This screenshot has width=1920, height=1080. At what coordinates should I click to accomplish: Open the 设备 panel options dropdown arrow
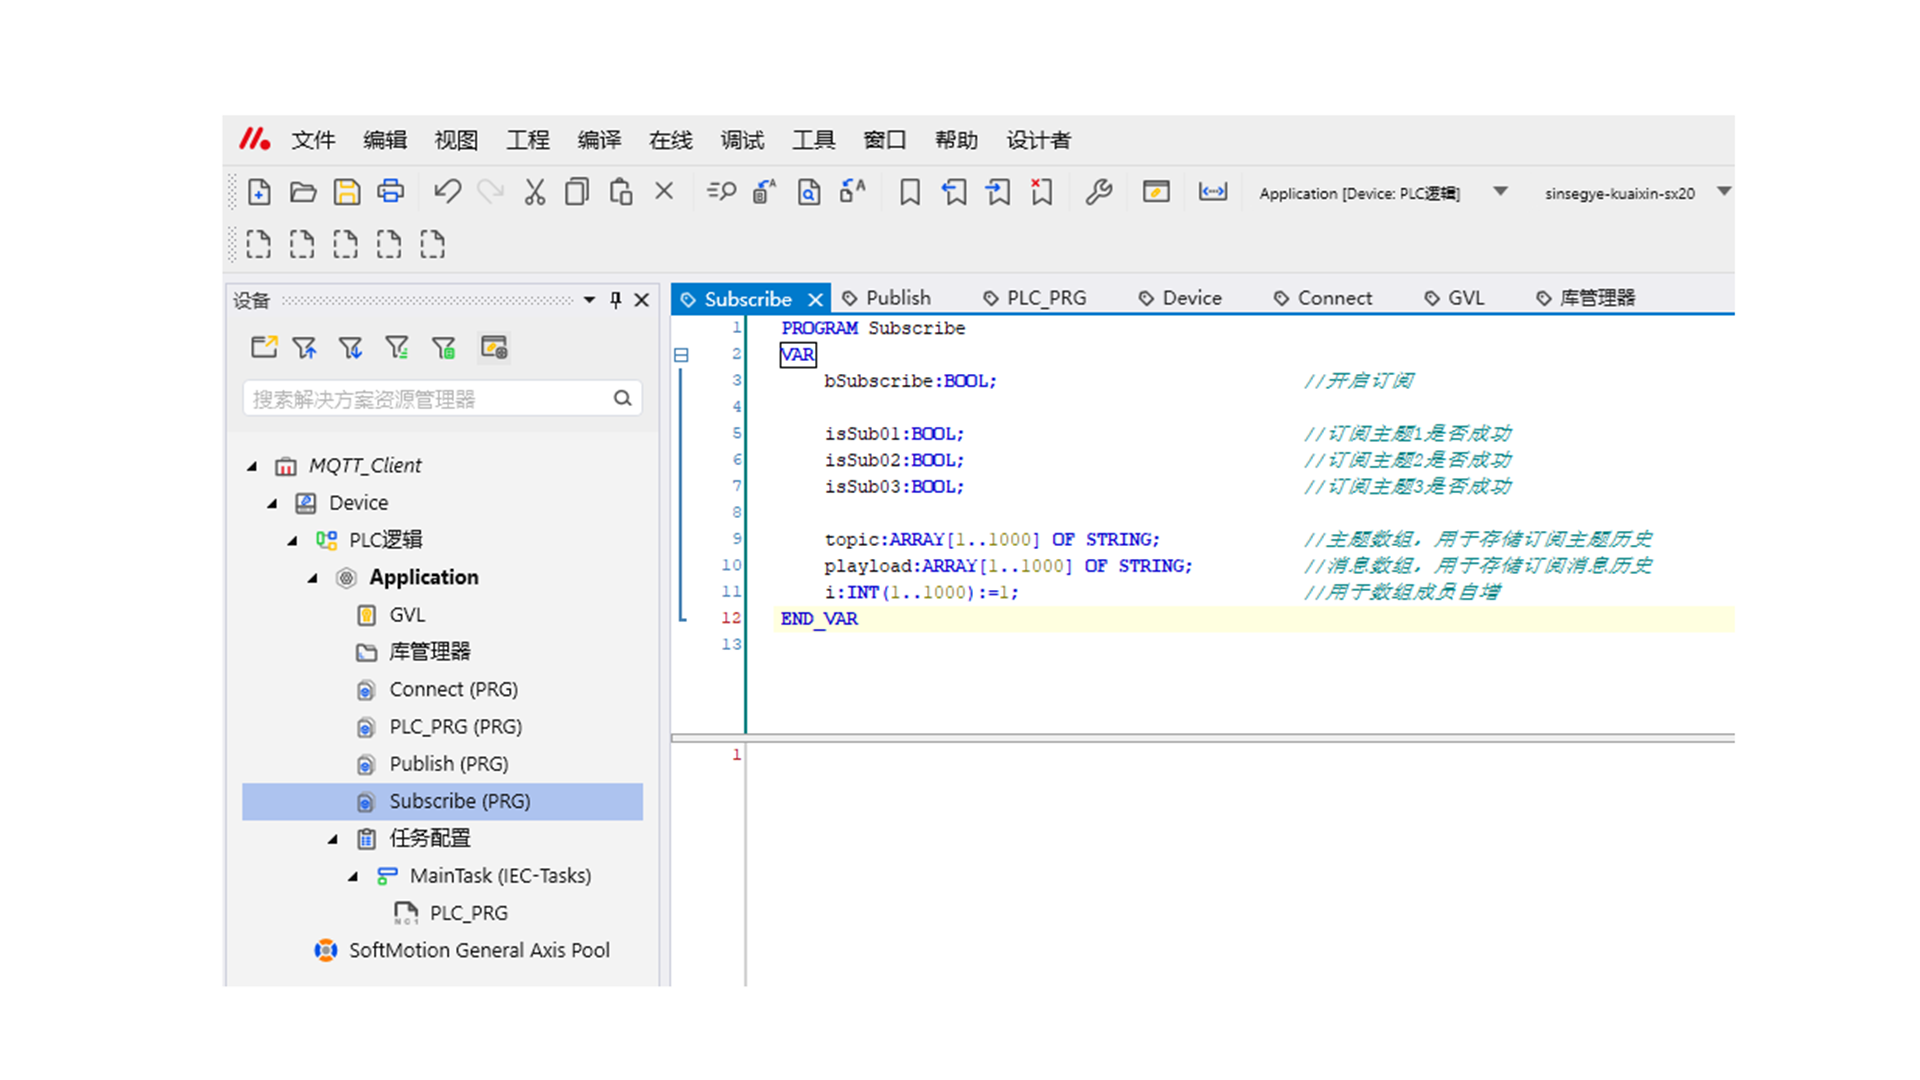[589, 300]
